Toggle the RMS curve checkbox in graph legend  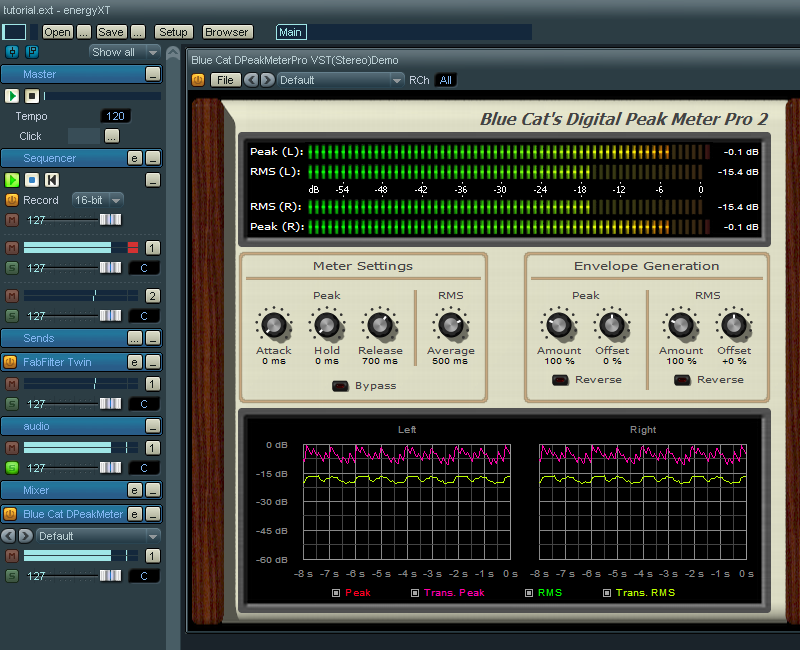tap(529, 593)
